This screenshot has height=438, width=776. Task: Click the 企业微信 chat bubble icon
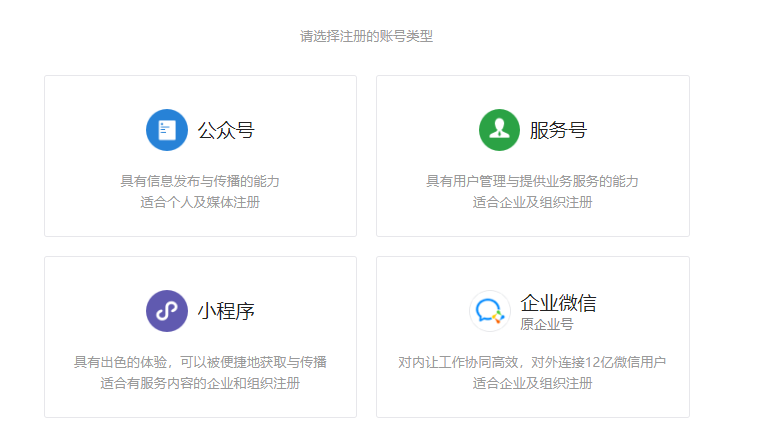[x=490, y=311]
